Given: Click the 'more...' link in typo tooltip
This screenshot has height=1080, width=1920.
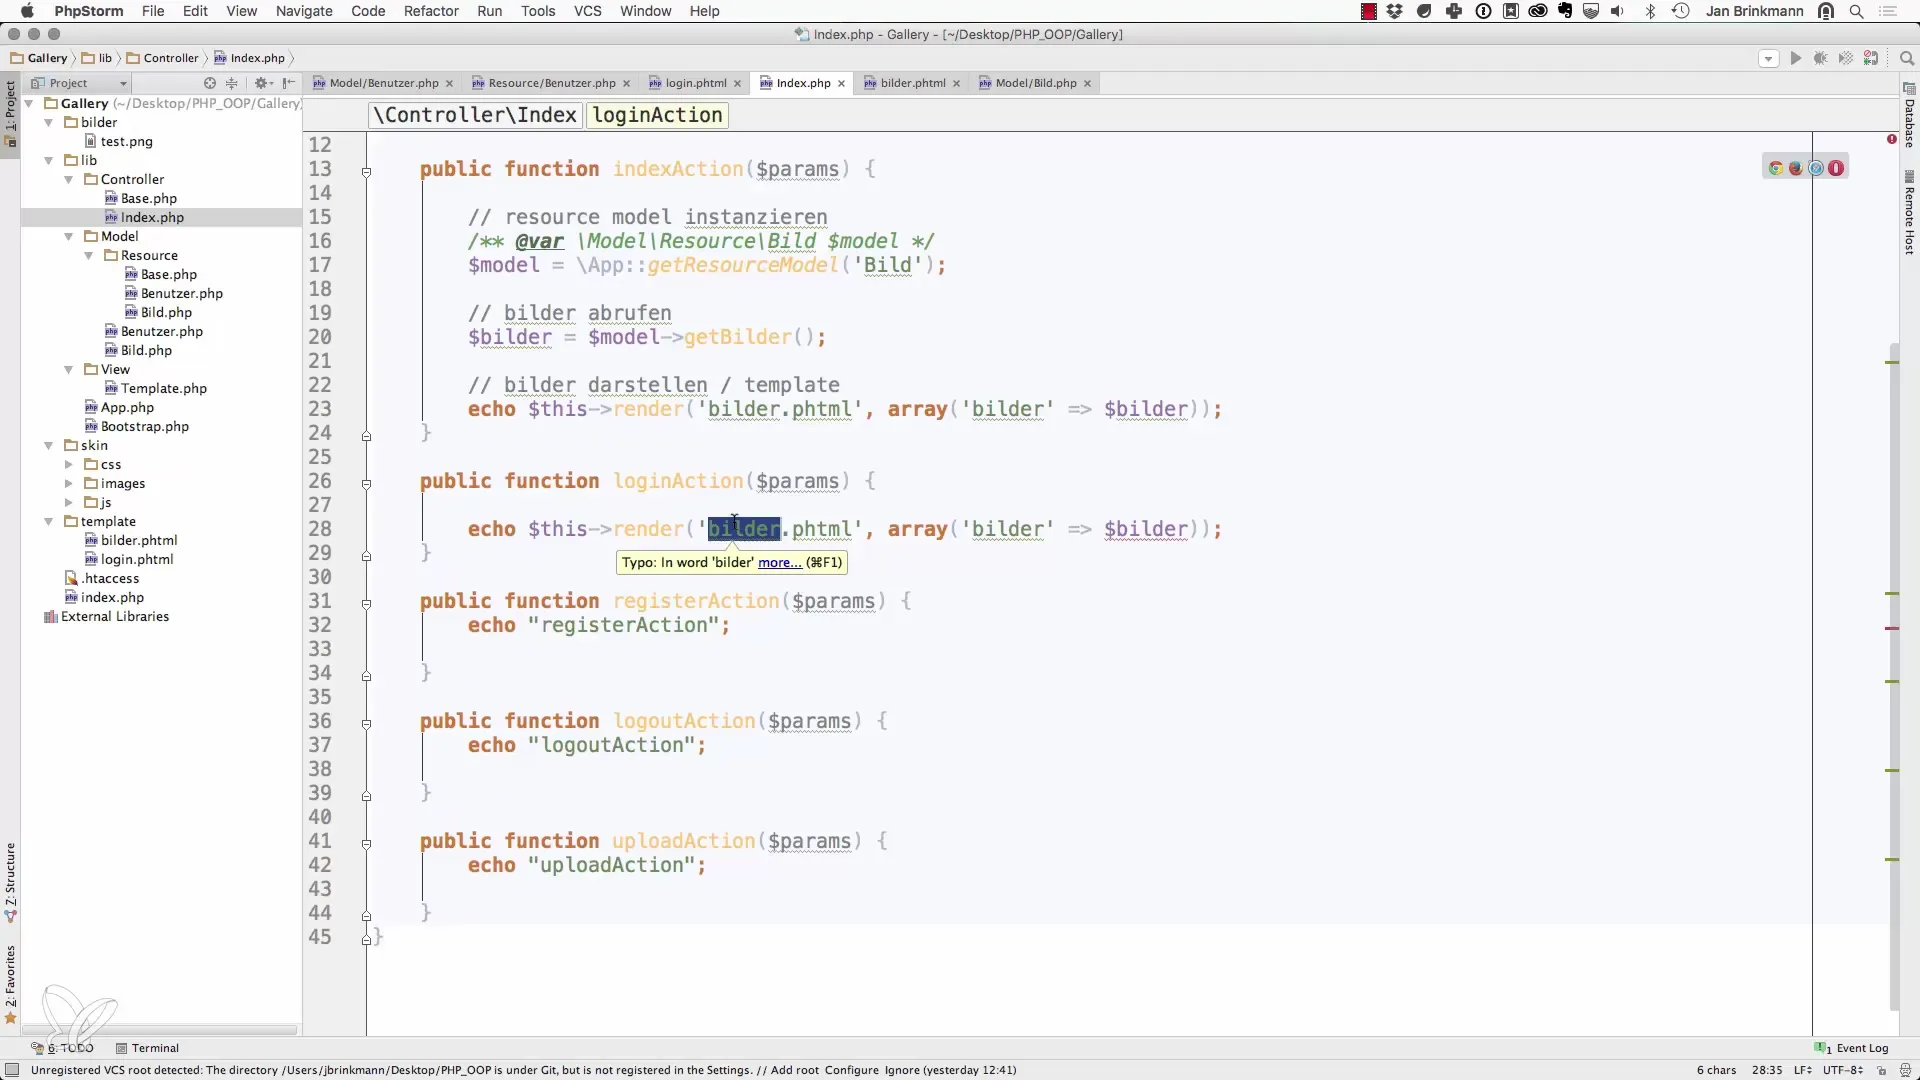Looking at the screenshot, I should tap(779, 563).
